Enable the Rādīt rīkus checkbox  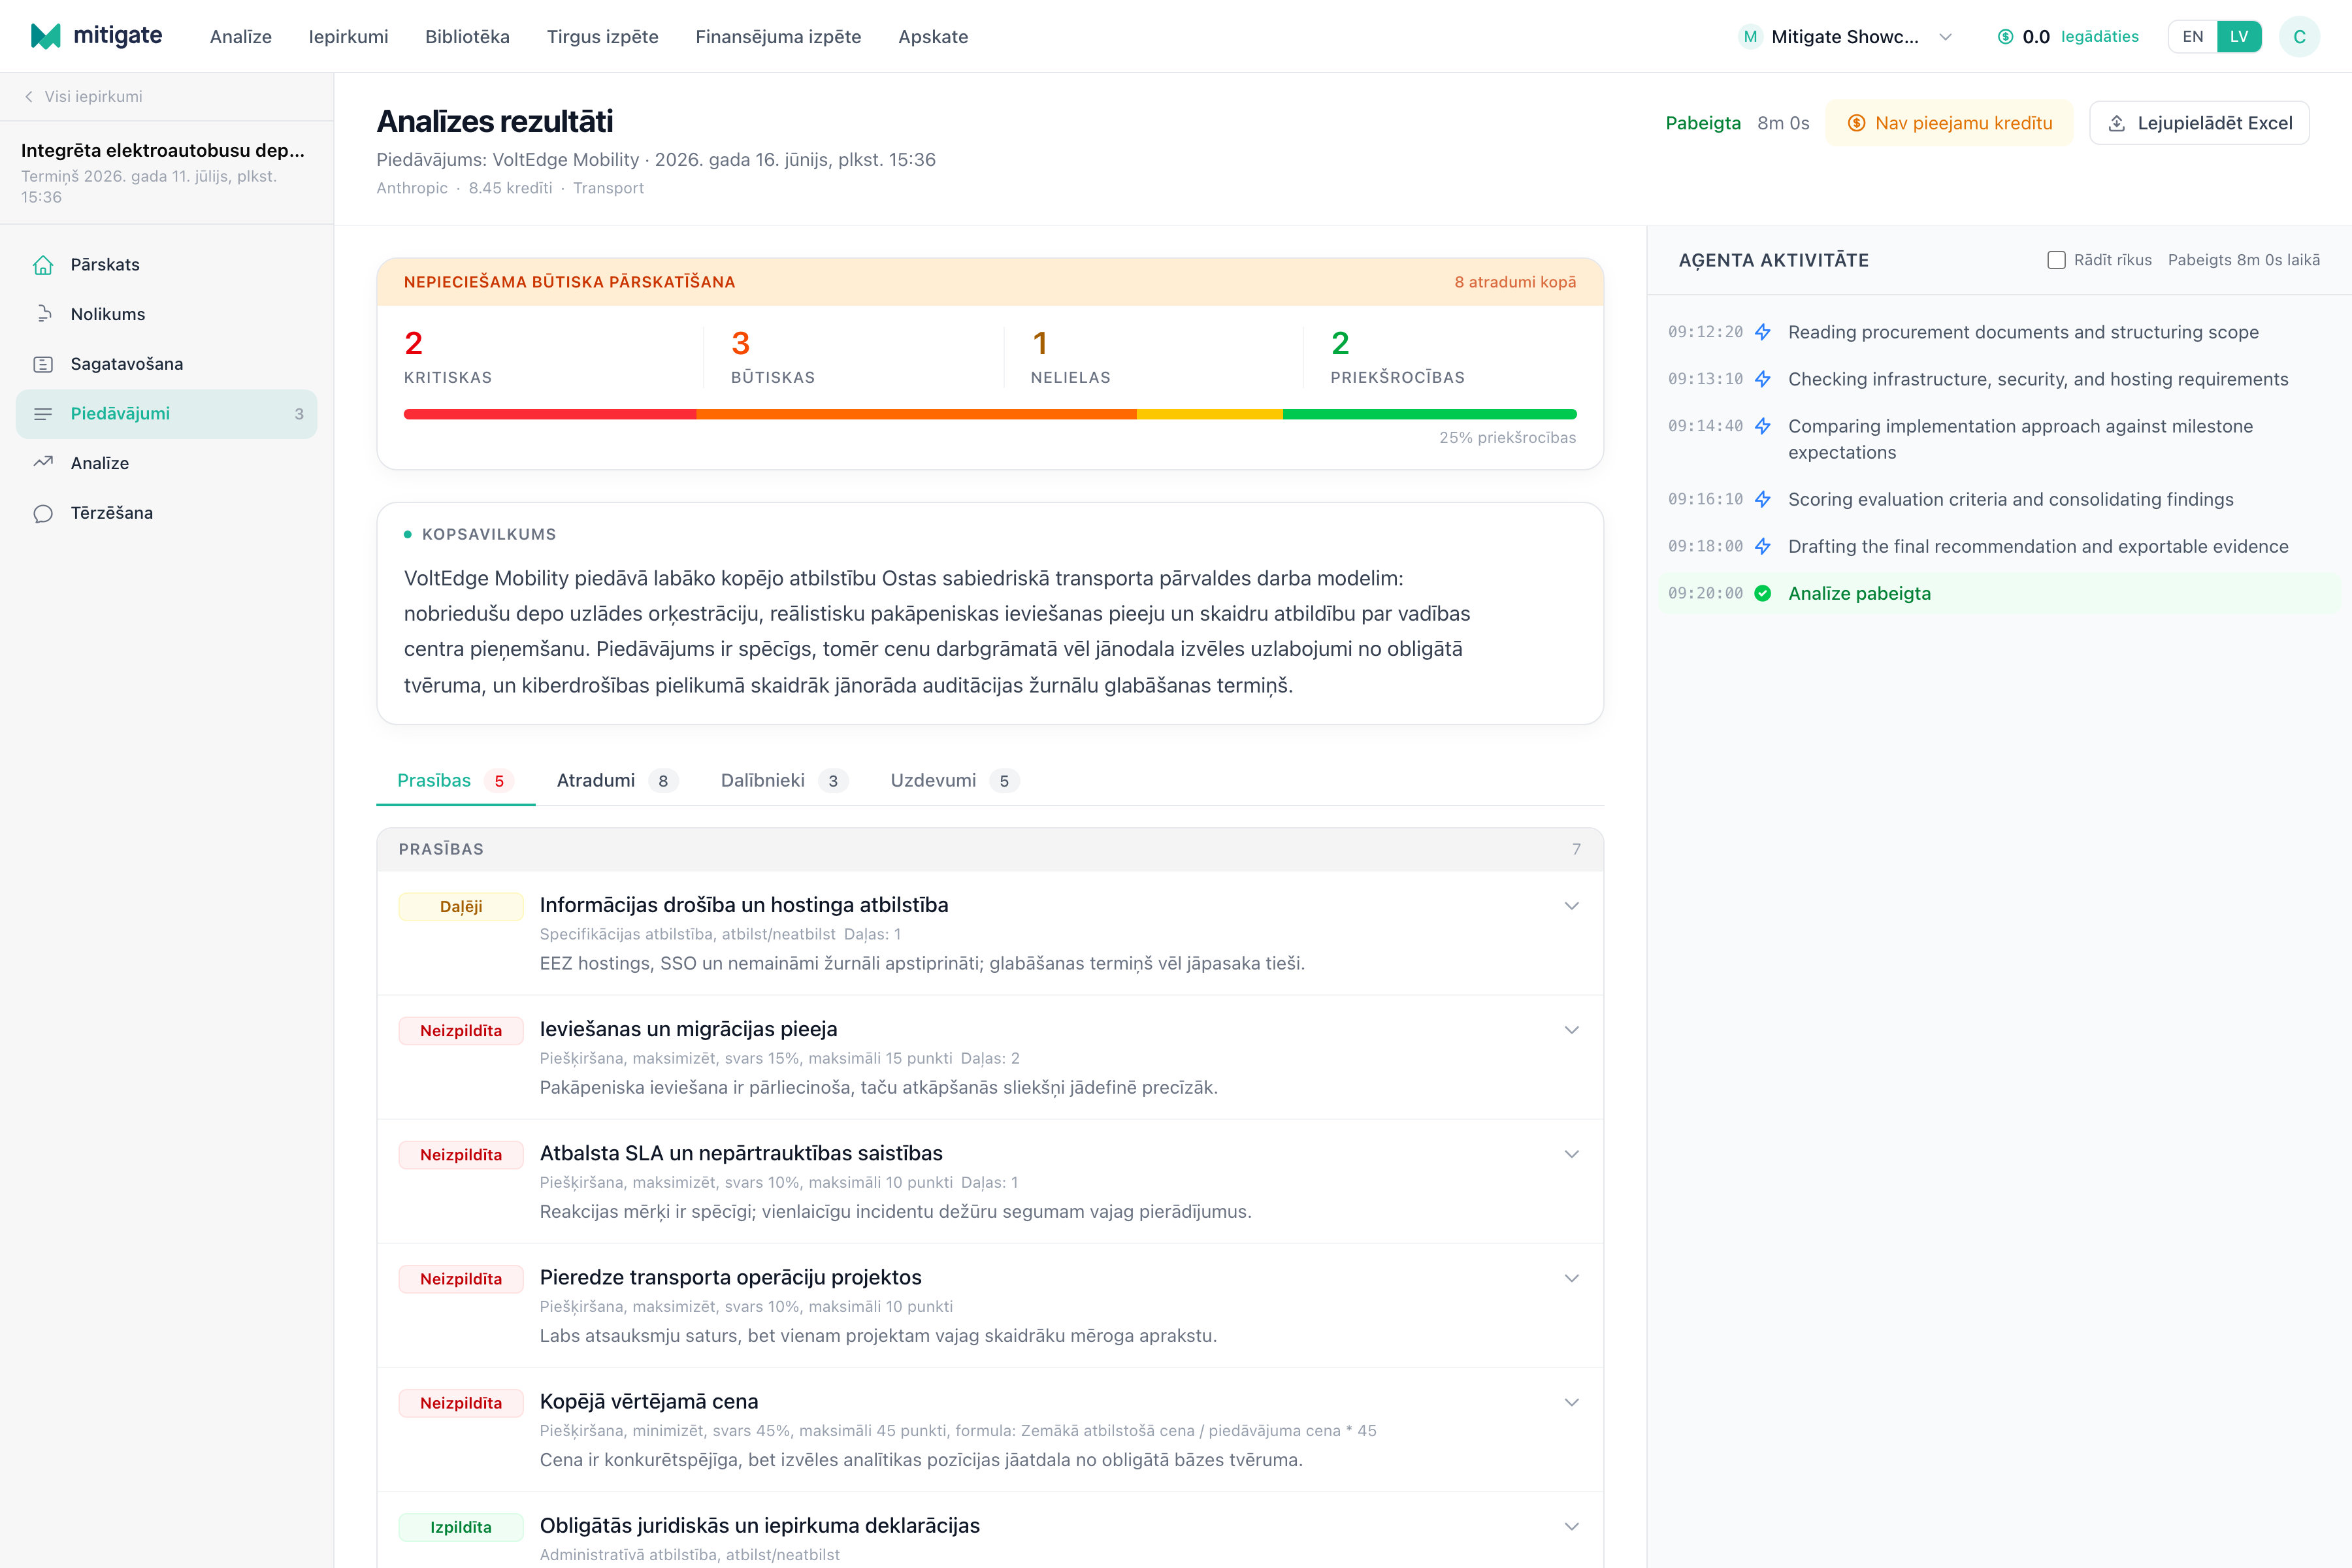(2056, 260)
